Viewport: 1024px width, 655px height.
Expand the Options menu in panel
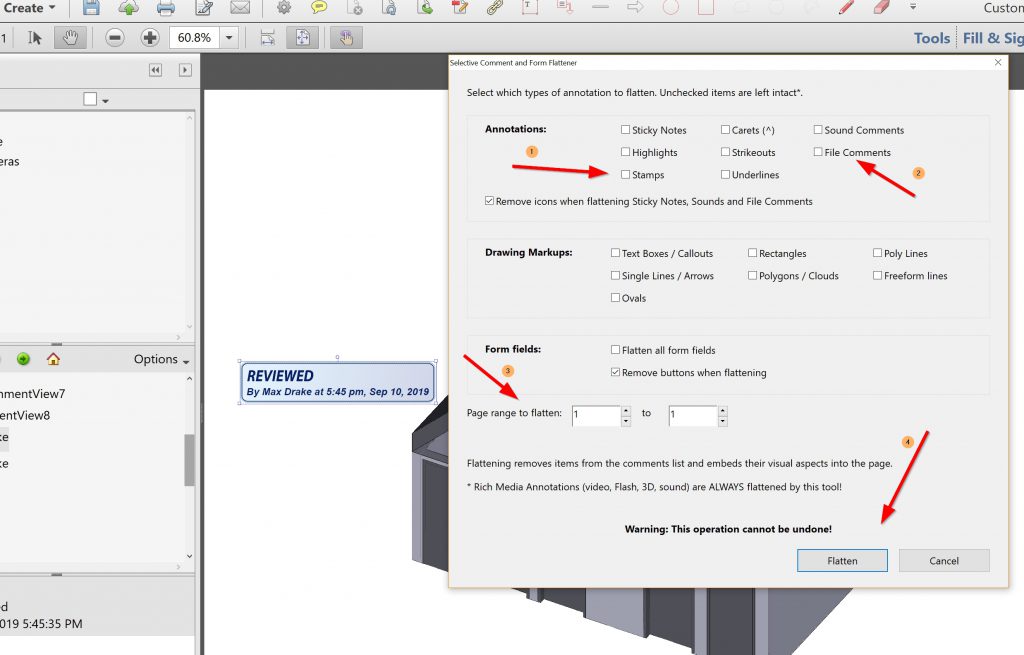tap(161, 359)
